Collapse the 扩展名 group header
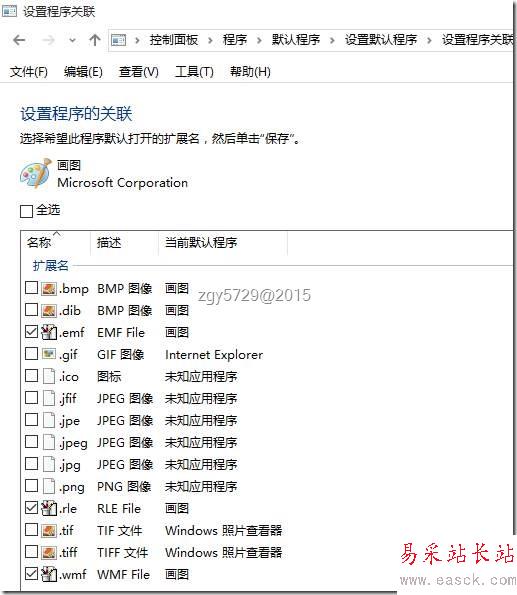The width and height of the screenshot is (517, 595). click(x=50, y=266)
